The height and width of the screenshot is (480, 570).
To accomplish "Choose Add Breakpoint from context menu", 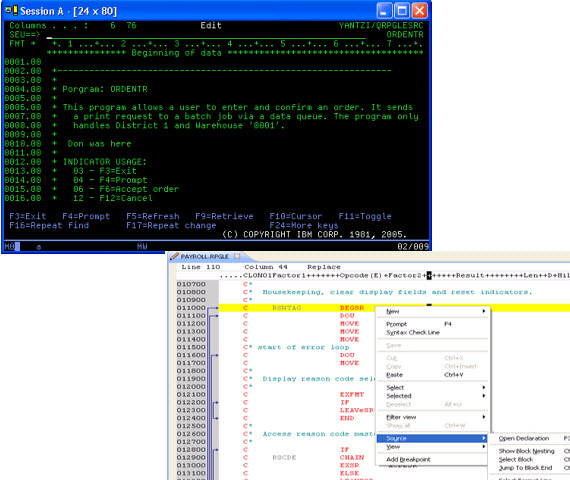I will pyautogui.click(x=433, y=459).
